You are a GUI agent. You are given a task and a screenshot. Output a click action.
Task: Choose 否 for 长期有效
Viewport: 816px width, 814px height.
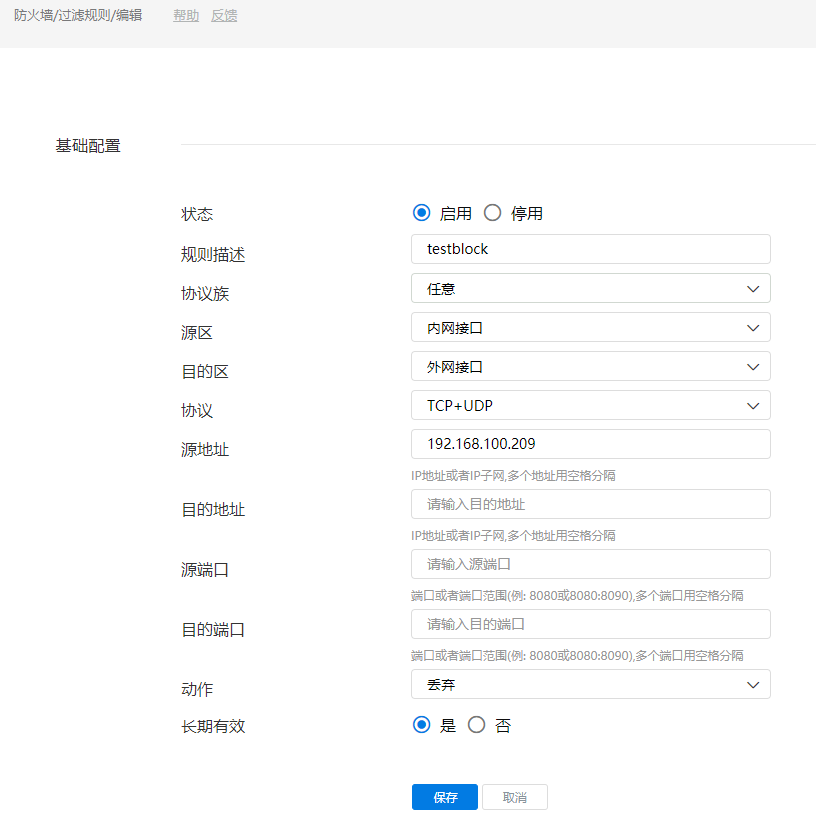coord(477,725)
